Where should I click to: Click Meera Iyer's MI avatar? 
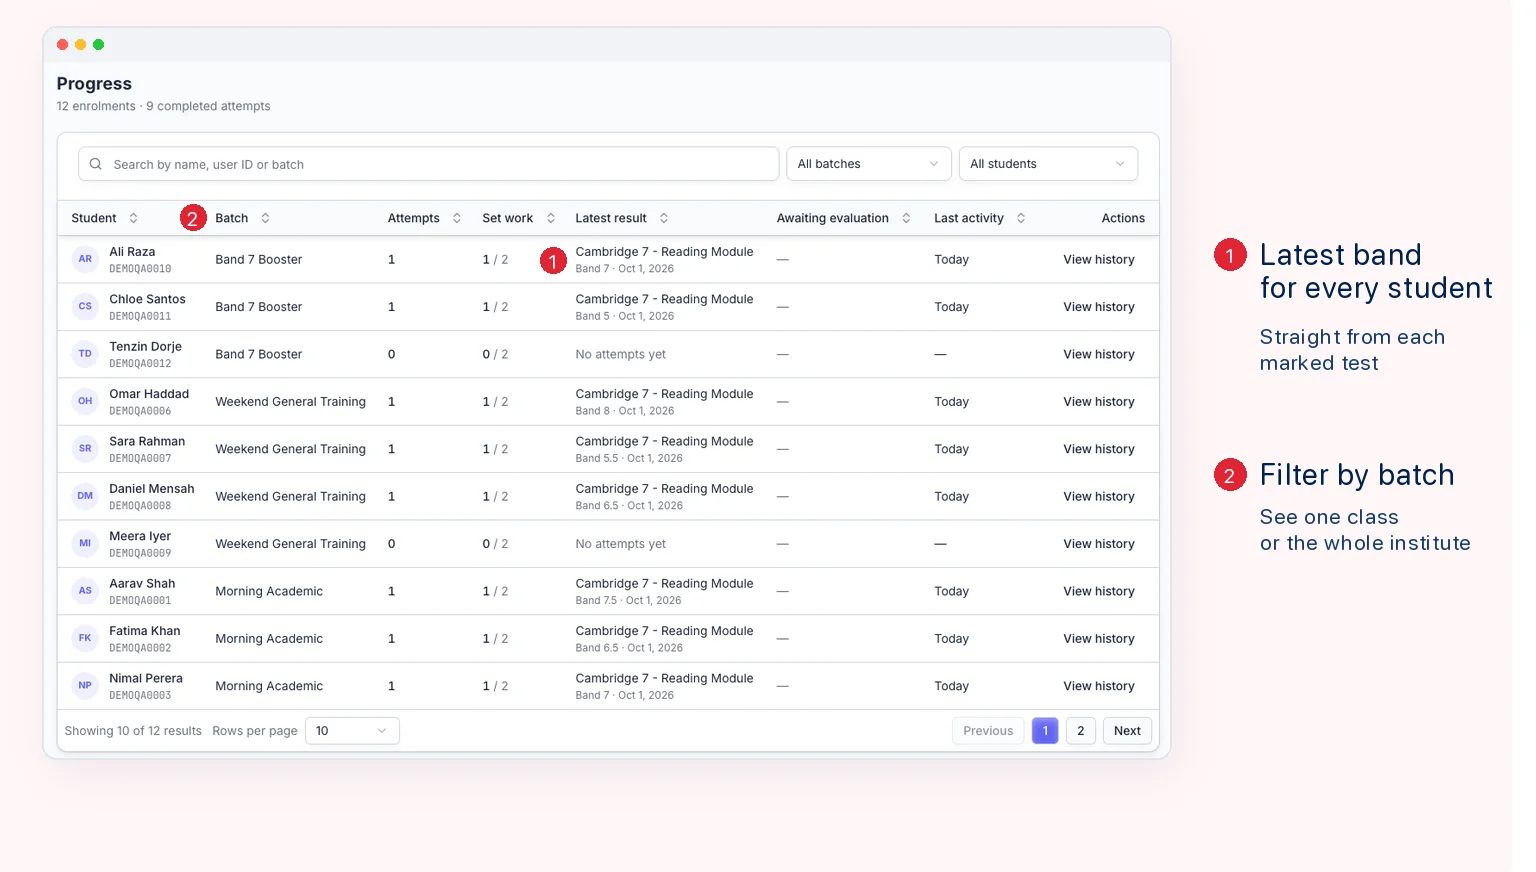[85, 544]
